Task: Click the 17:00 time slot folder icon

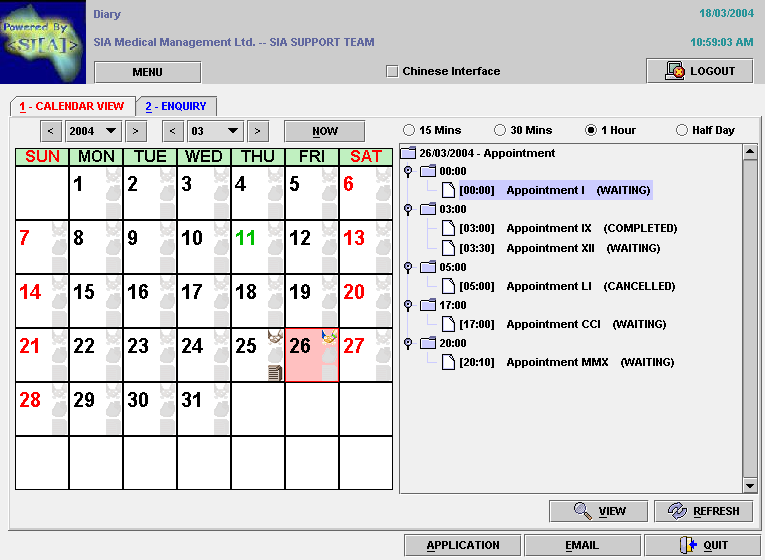Action: click(428, 305)
